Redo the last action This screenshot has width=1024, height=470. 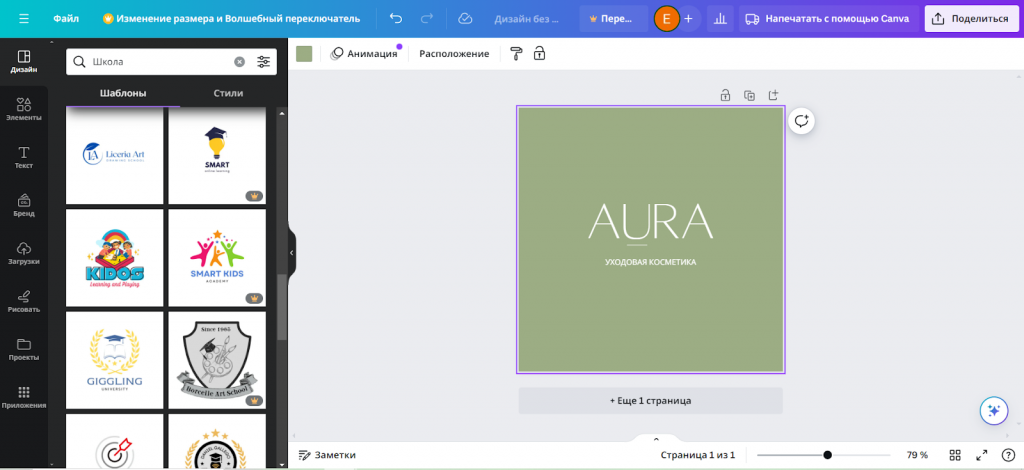(x=426, y=19)
